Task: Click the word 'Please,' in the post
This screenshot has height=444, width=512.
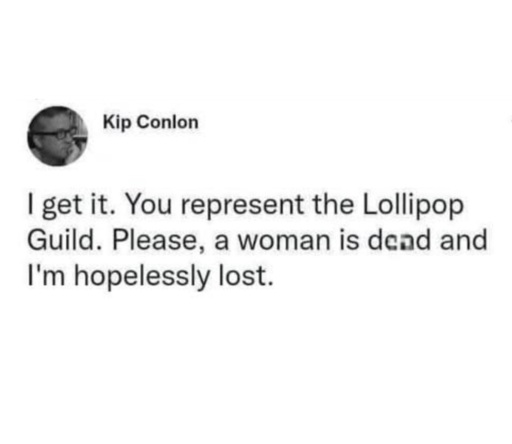Action: [x=156, y=241]
